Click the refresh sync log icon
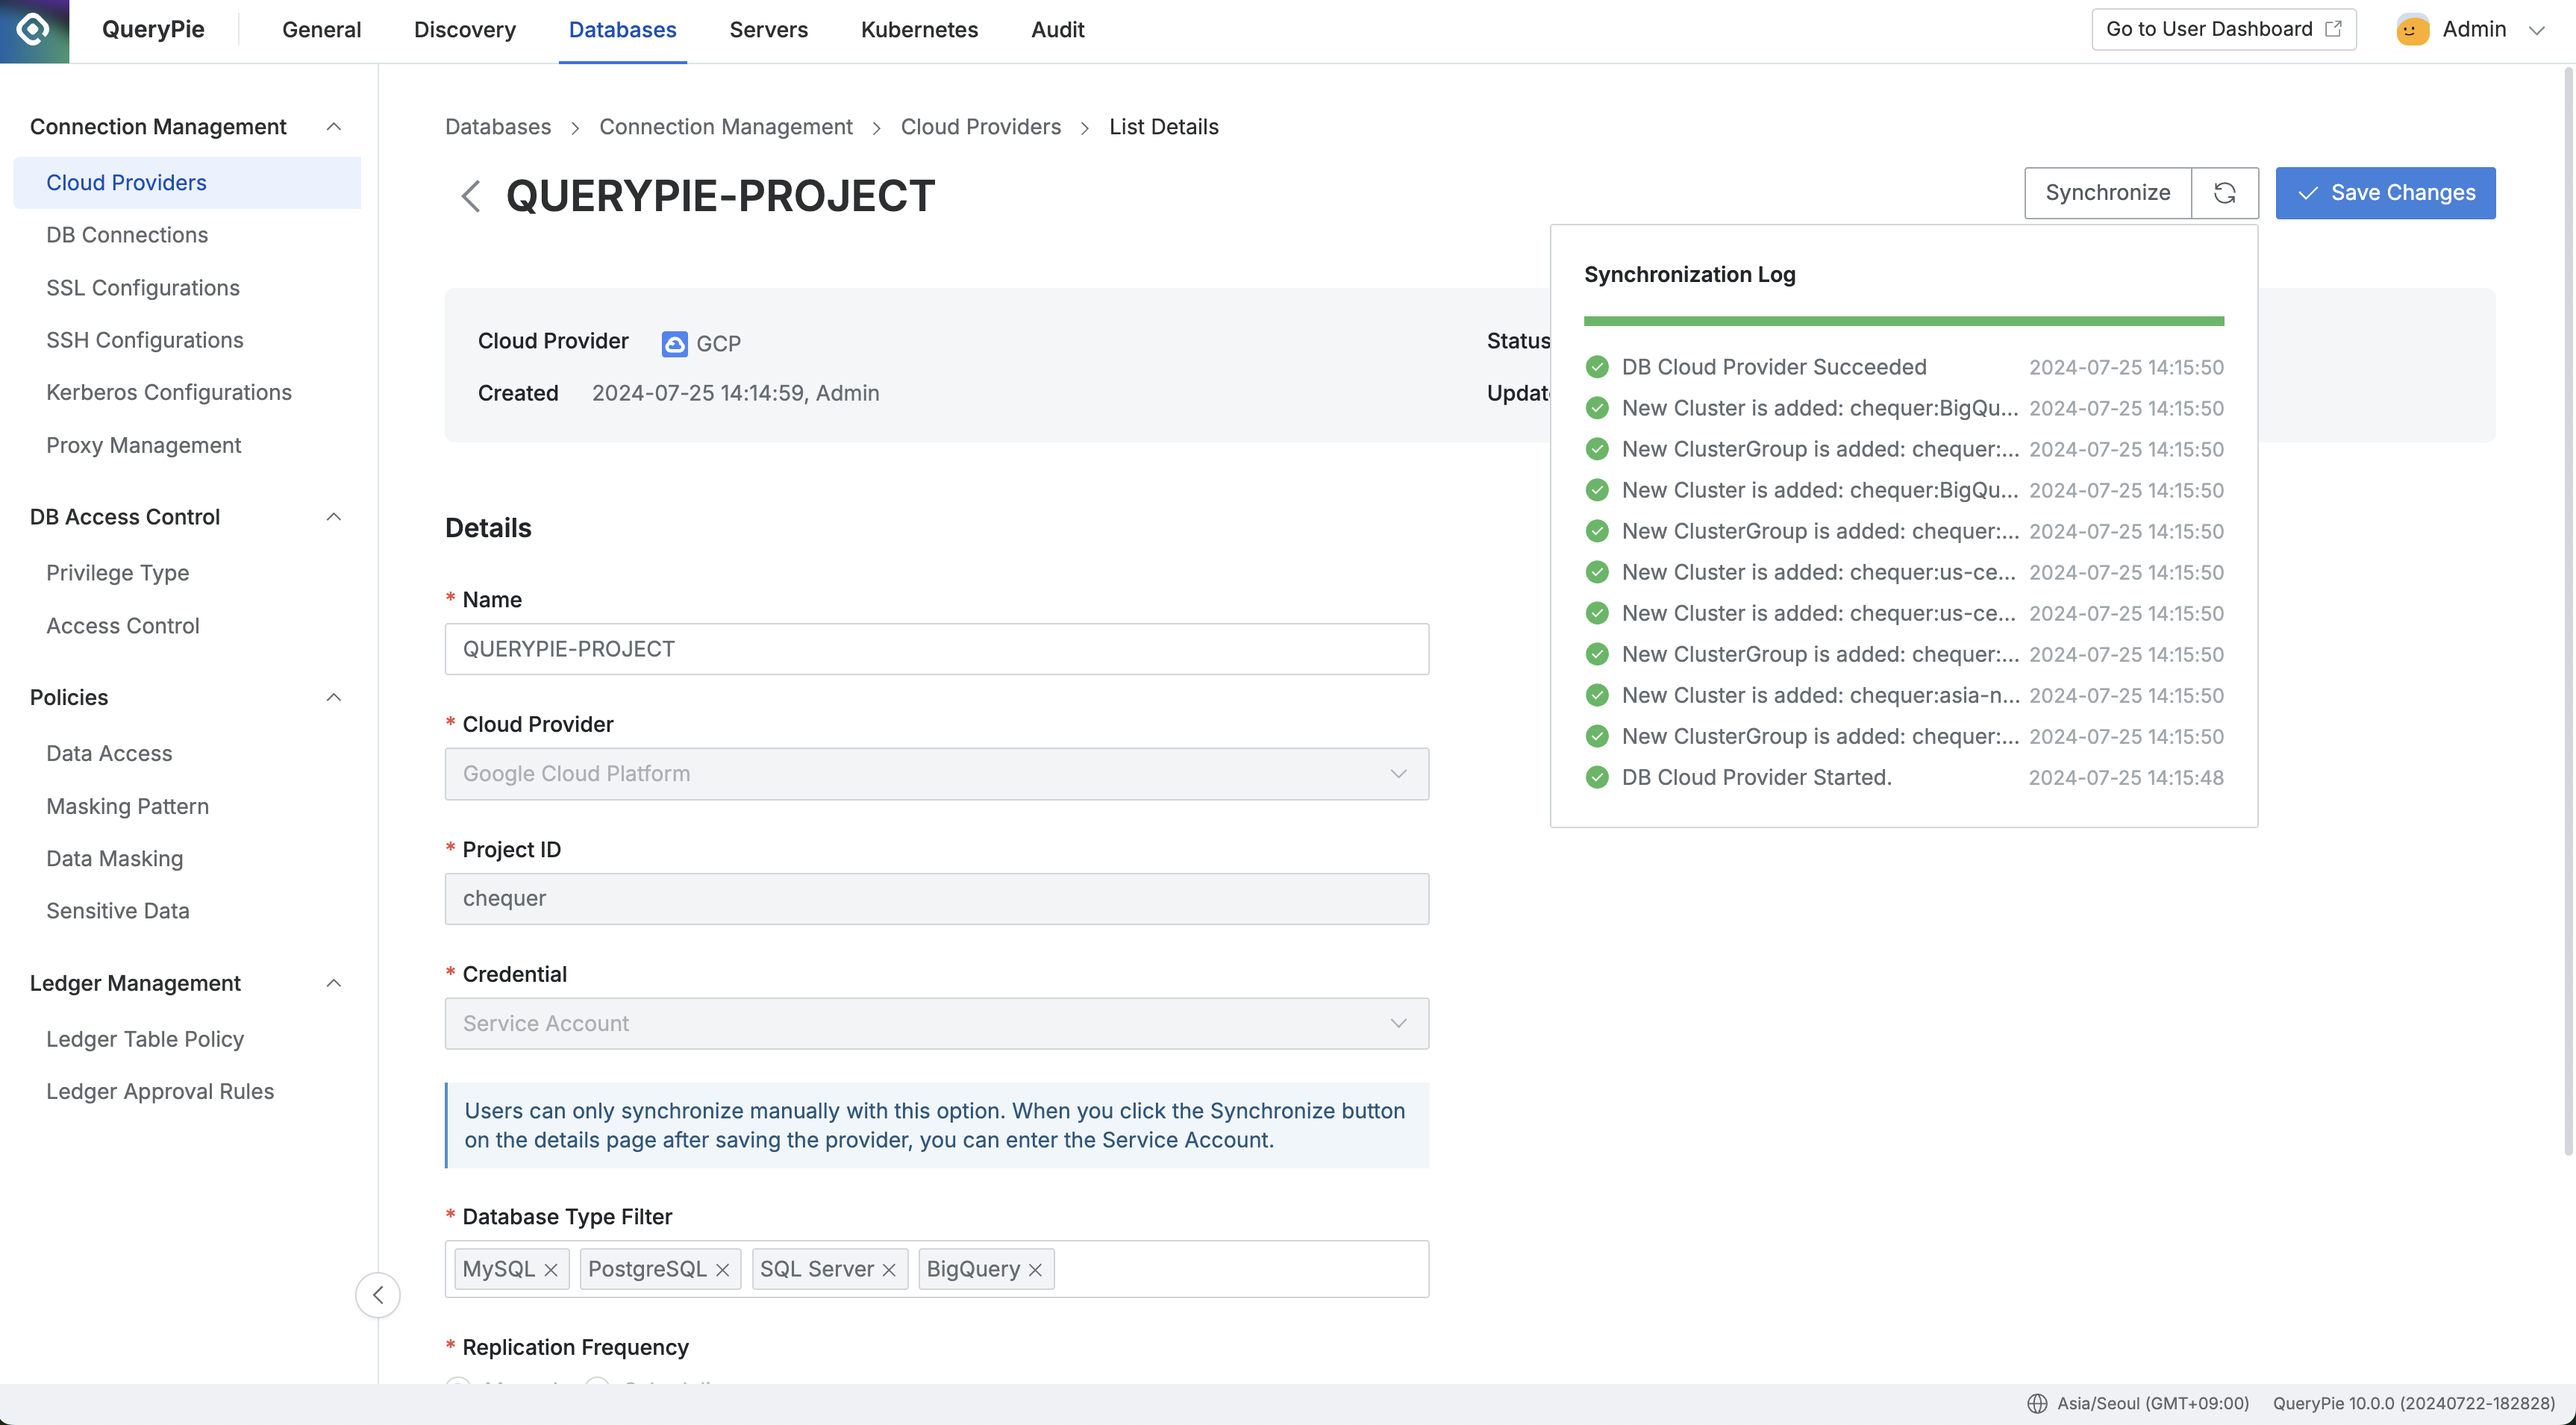Image resolution: width=2576 pixels, height=1425 pixels. 2224,193
